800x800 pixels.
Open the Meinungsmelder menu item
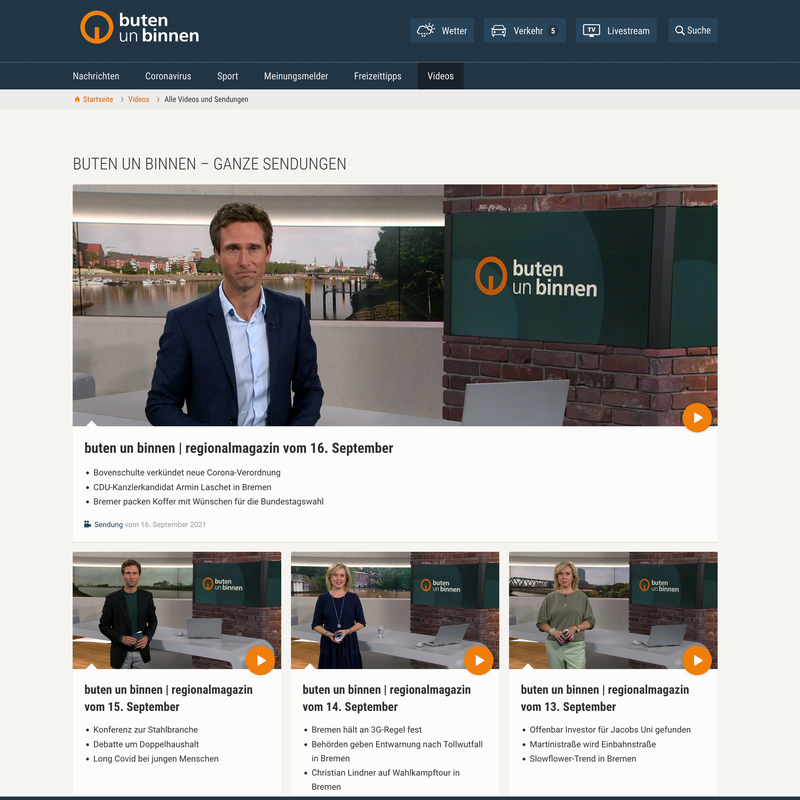(296, 76)
